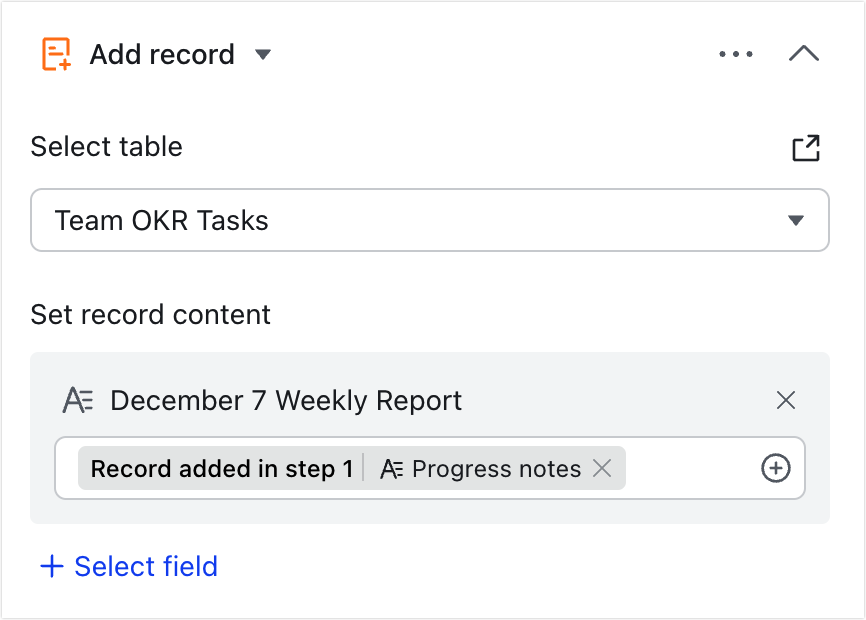The width and height of the screenshot is (866, 620).
Task: Insert a variable using the circled plus icon
Action: (x=775, y=468)
